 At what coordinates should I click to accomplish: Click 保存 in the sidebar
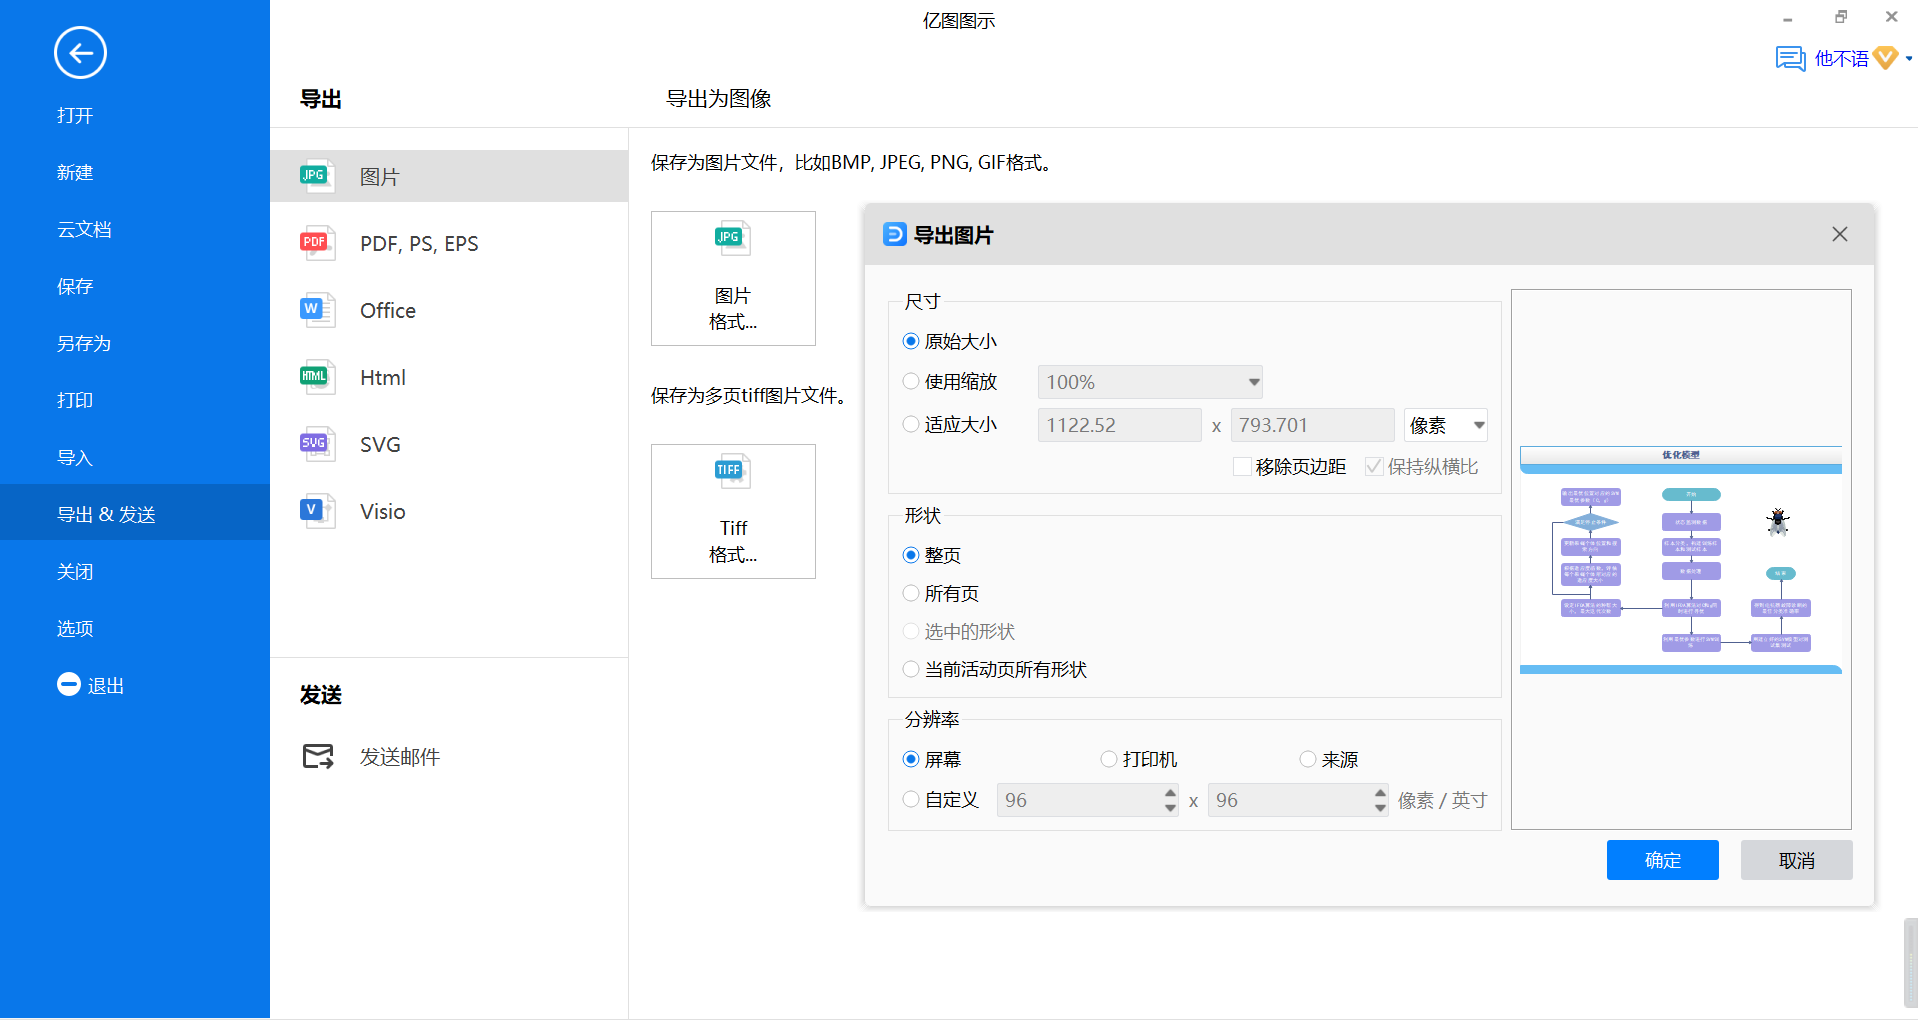click(75, 286)
